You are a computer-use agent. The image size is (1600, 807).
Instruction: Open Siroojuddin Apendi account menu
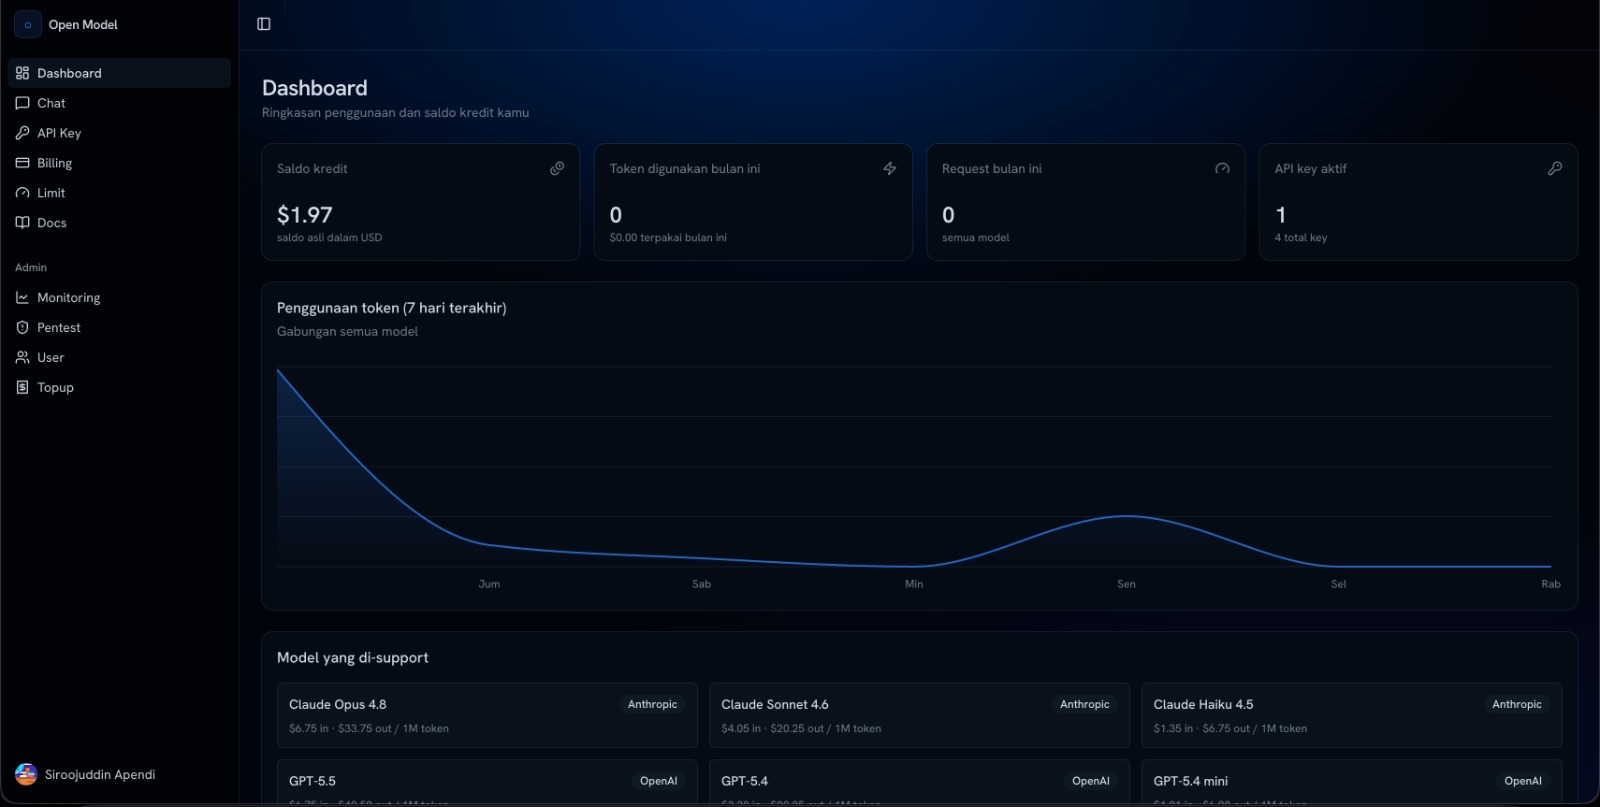pyautogui.click(x=119, y=774)
